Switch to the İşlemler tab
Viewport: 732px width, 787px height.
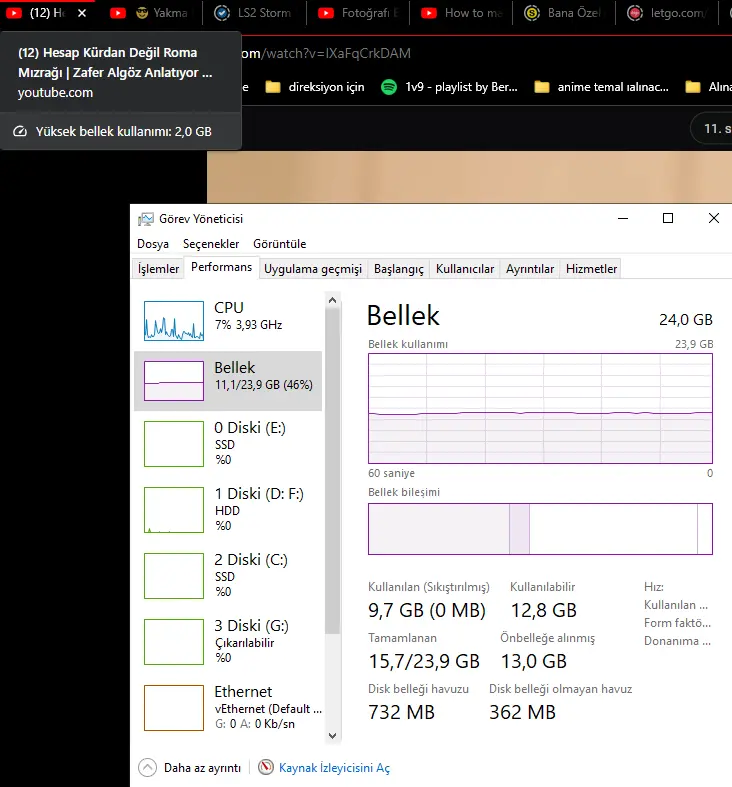pyautogui.click(x=158, y=269)
